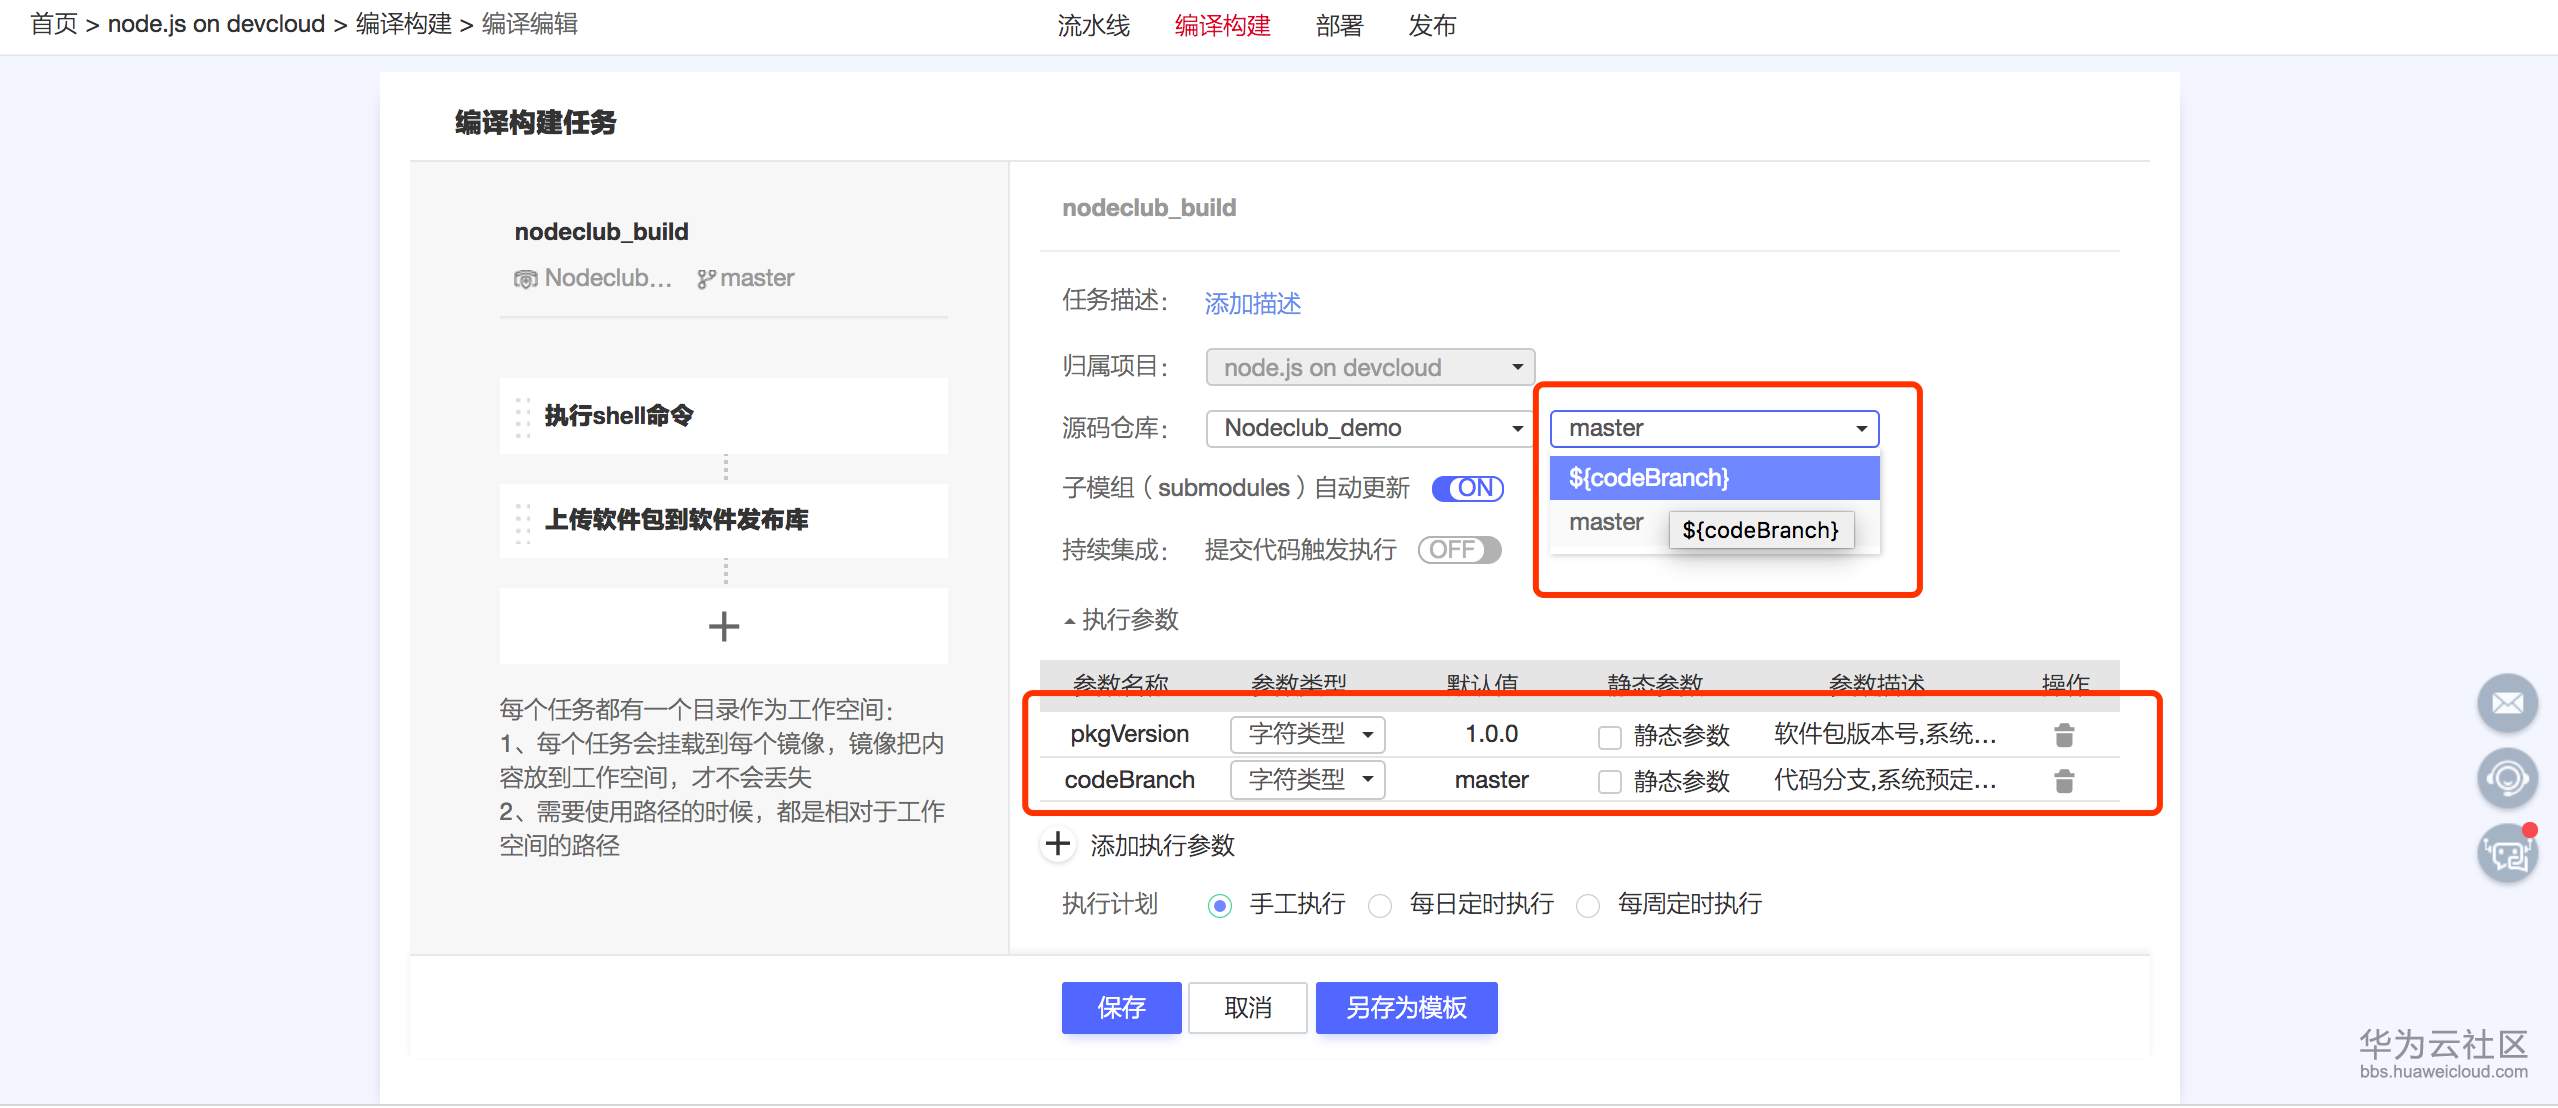Collapse the 执行参数 section
Viewport: 2558px width, 1108px height.
point(1069,620)
